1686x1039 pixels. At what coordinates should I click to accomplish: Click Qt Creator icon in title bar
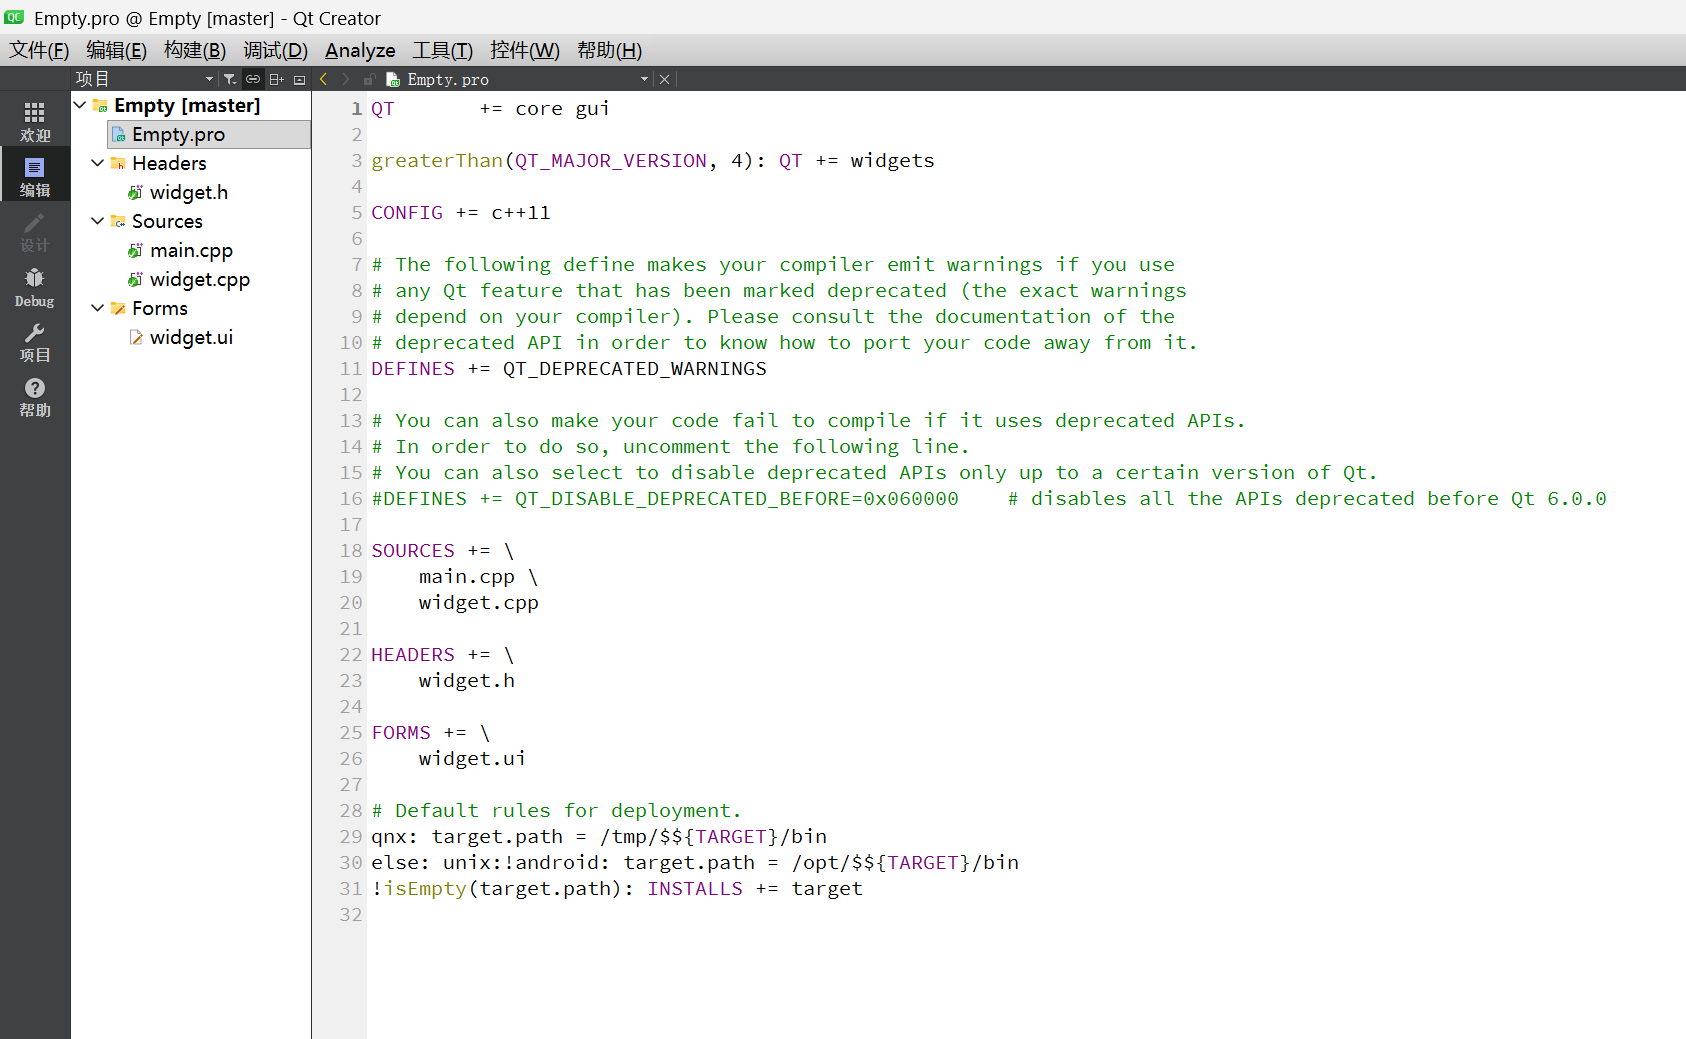[x=14, y=17]
